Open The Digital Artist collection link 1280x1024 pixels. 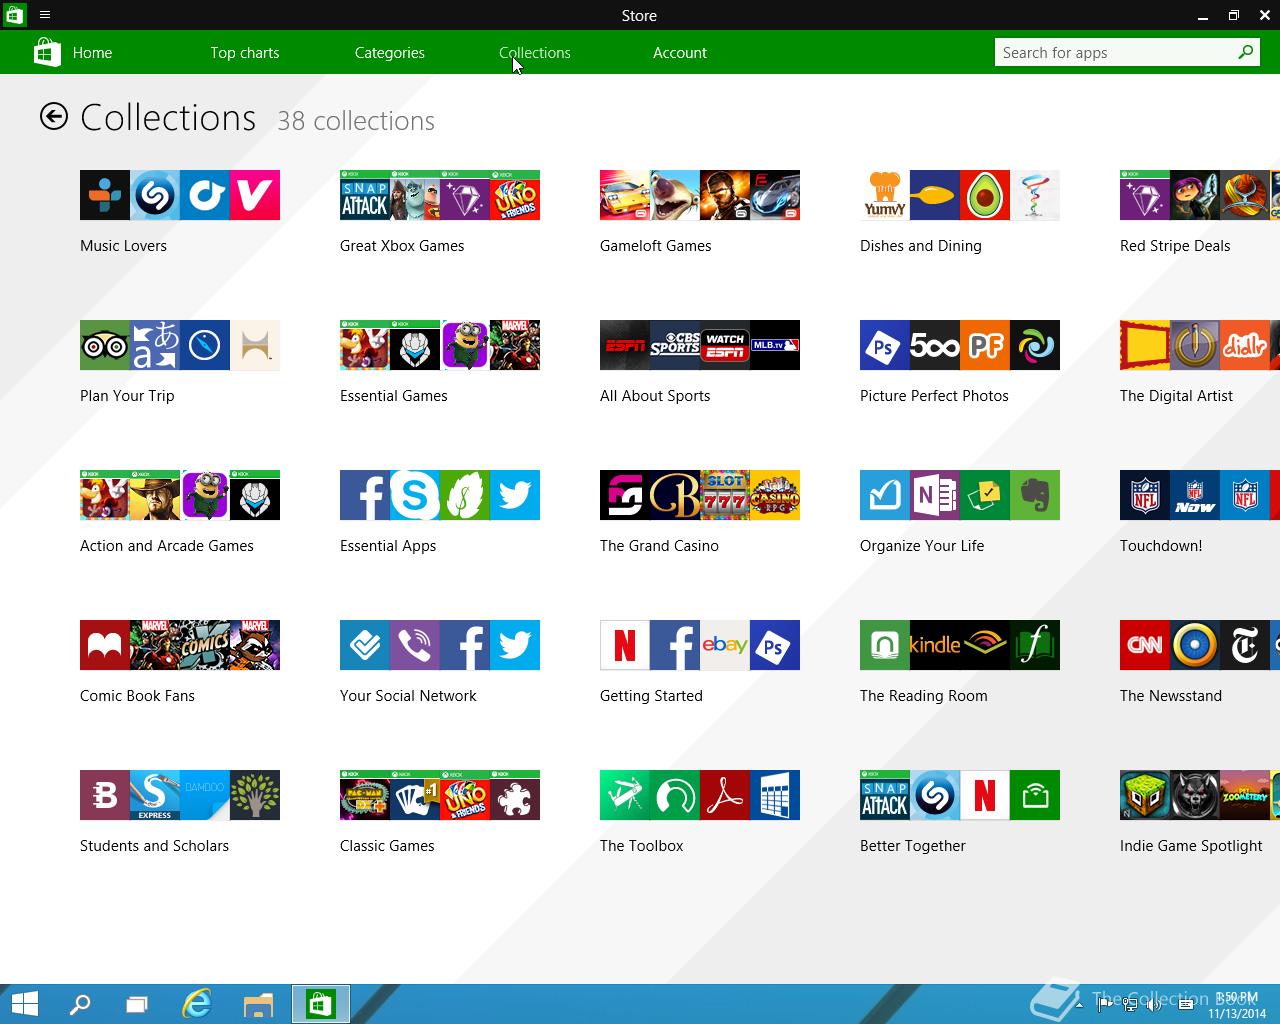pyautogui.click(x=1176, y=396)
